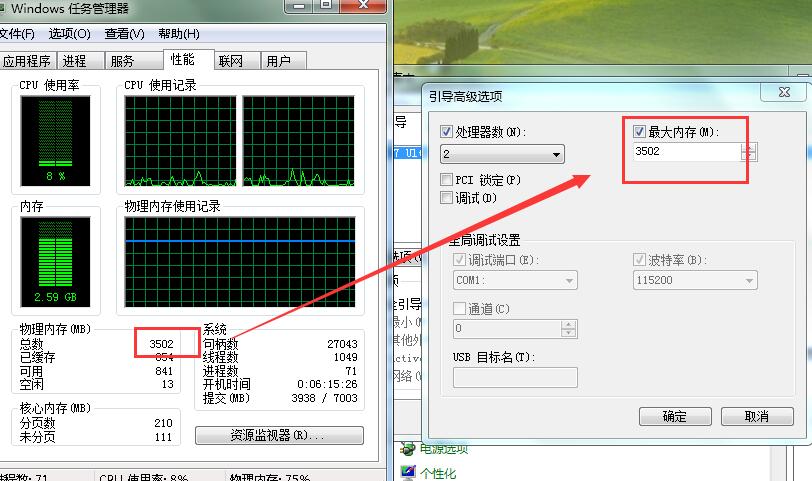The width and height of the screenshot is (812, 481).
Task: Click the 资源监视器(R)... button
Action: click(x=279, y=435)
